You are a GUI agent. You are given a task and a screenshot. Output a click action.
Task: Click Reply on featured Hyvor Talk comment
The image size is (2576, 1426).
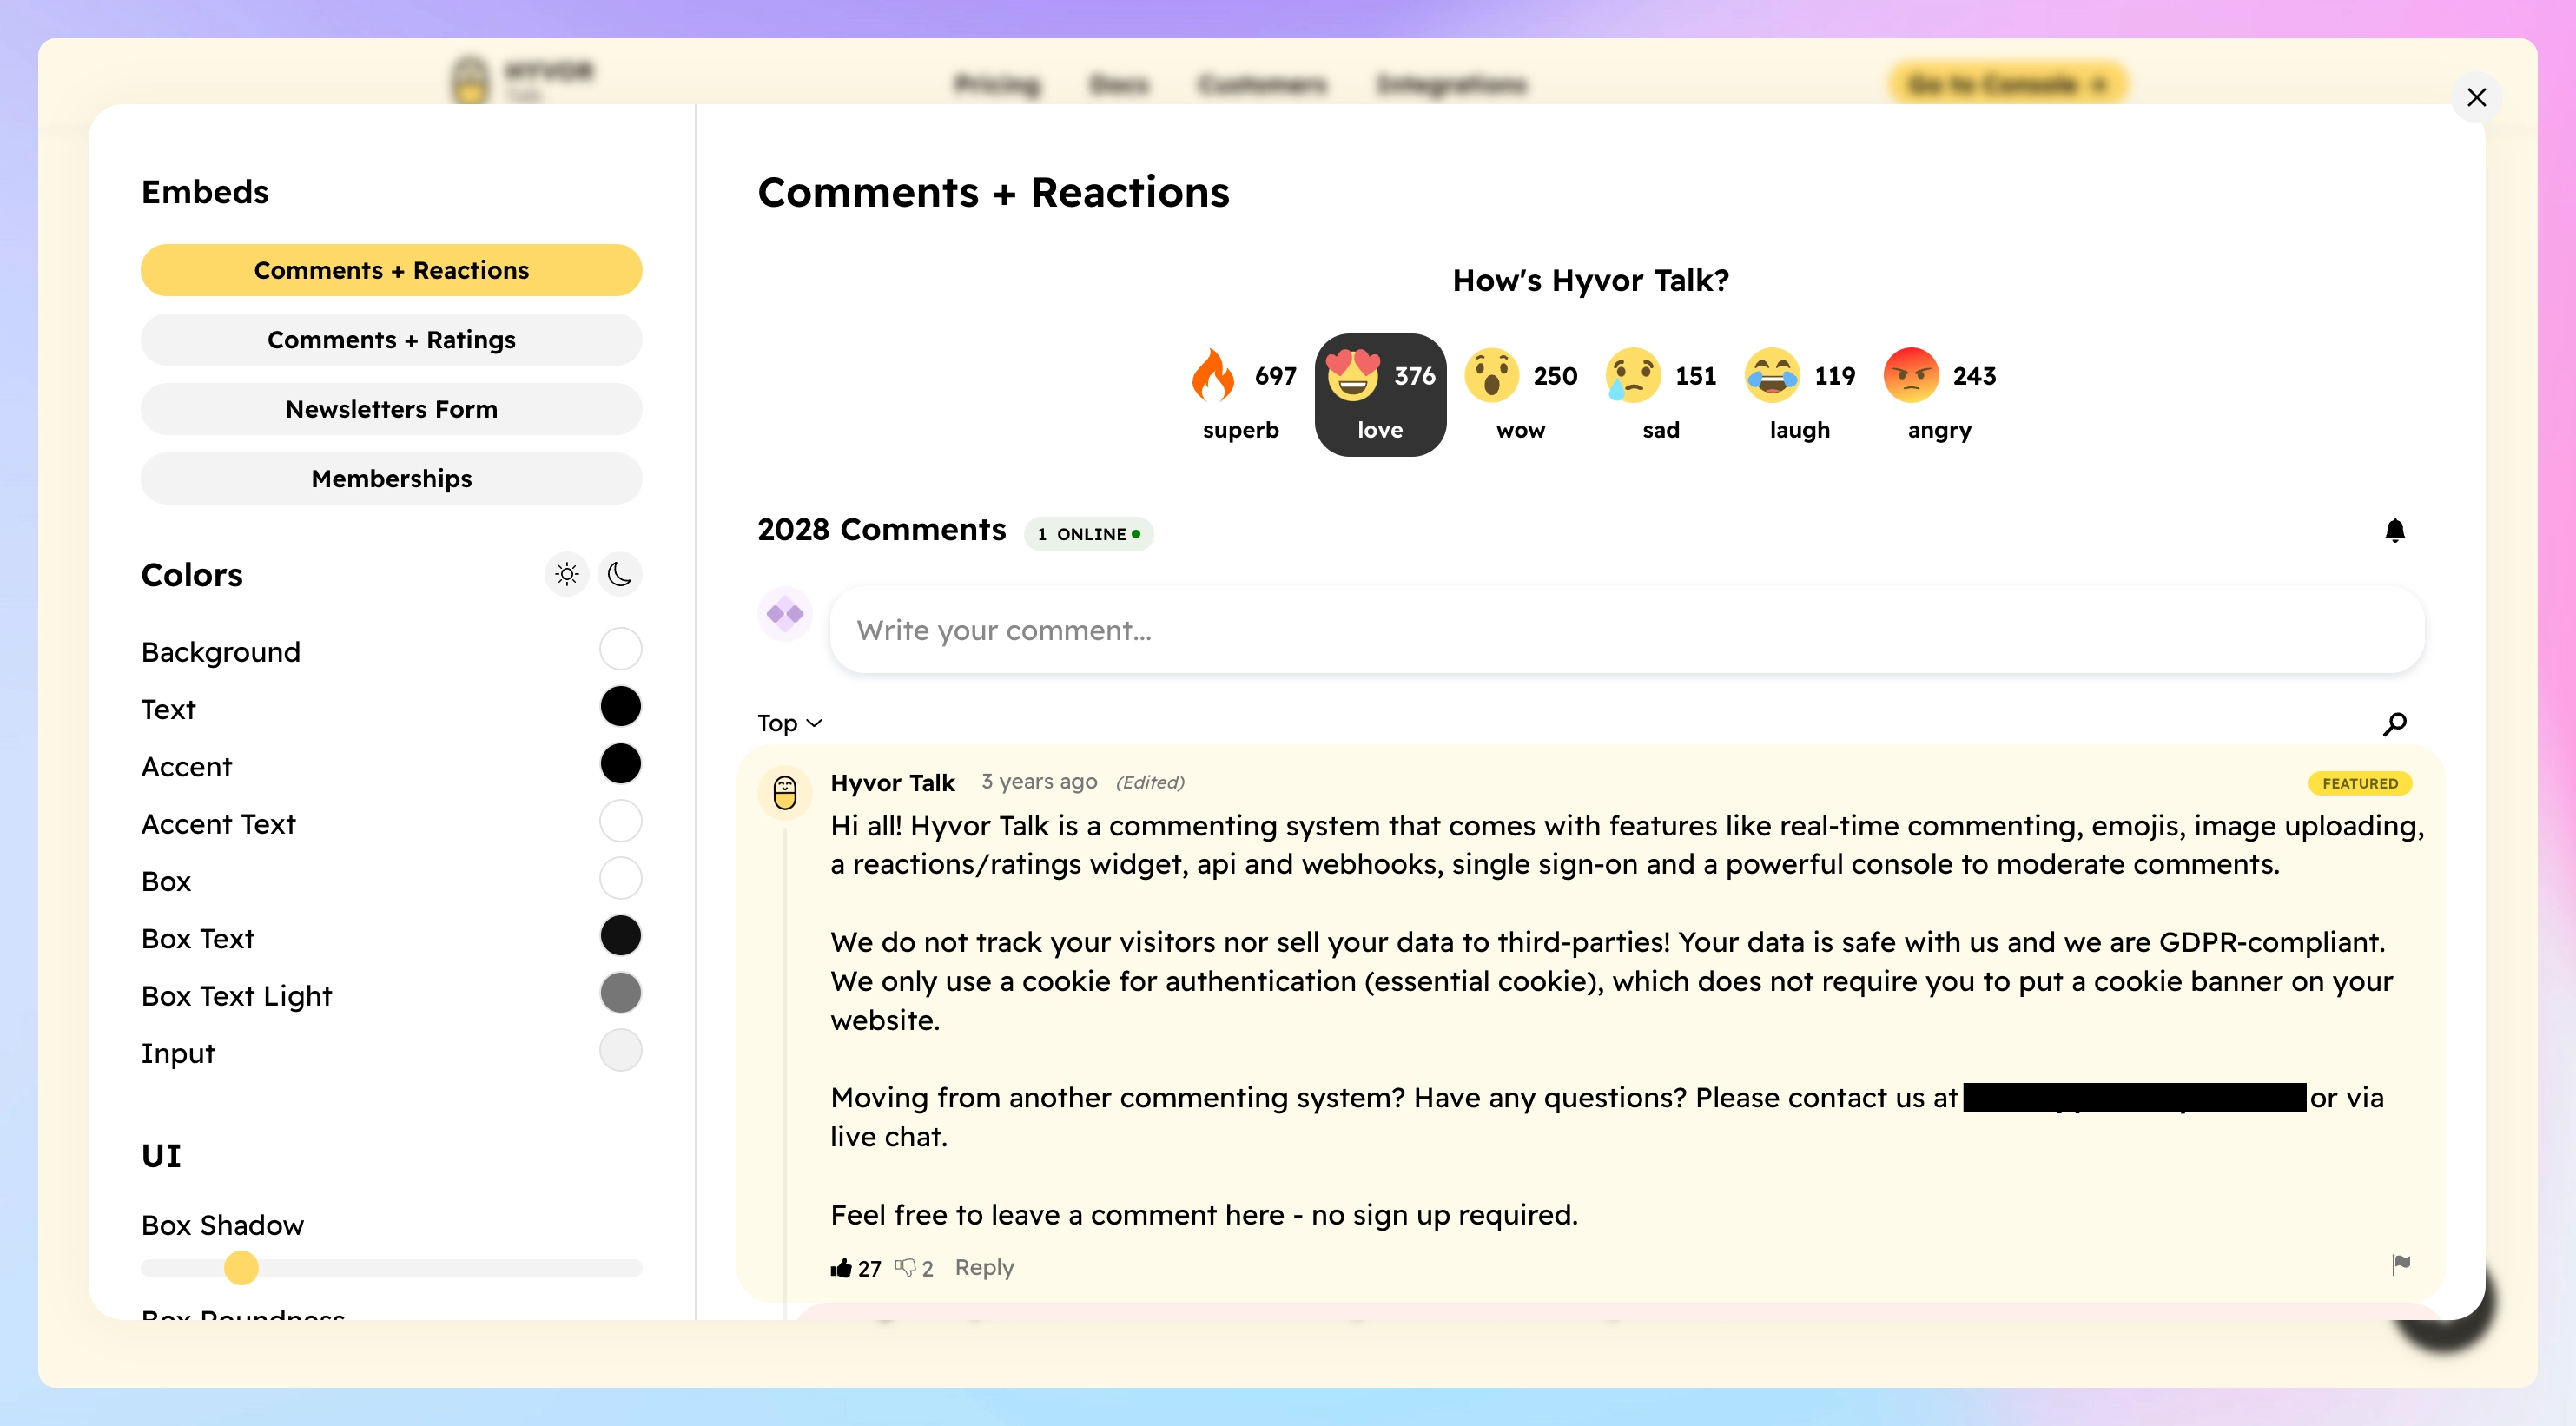(983, 1266)
